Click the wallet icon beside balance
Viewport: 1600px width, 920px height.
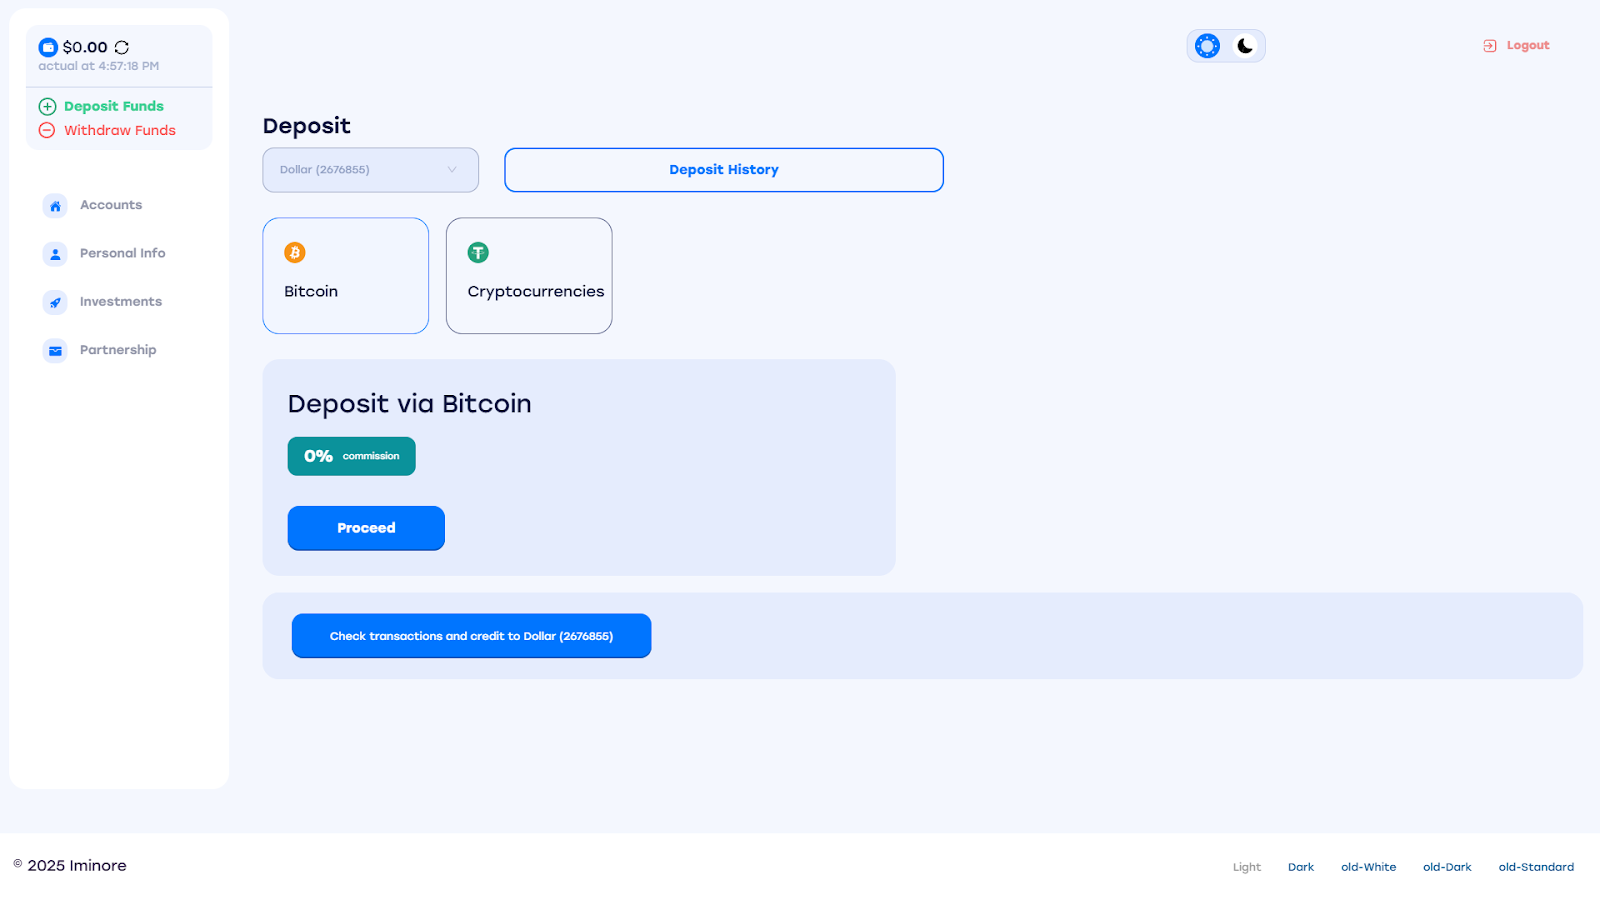[48, 47]
